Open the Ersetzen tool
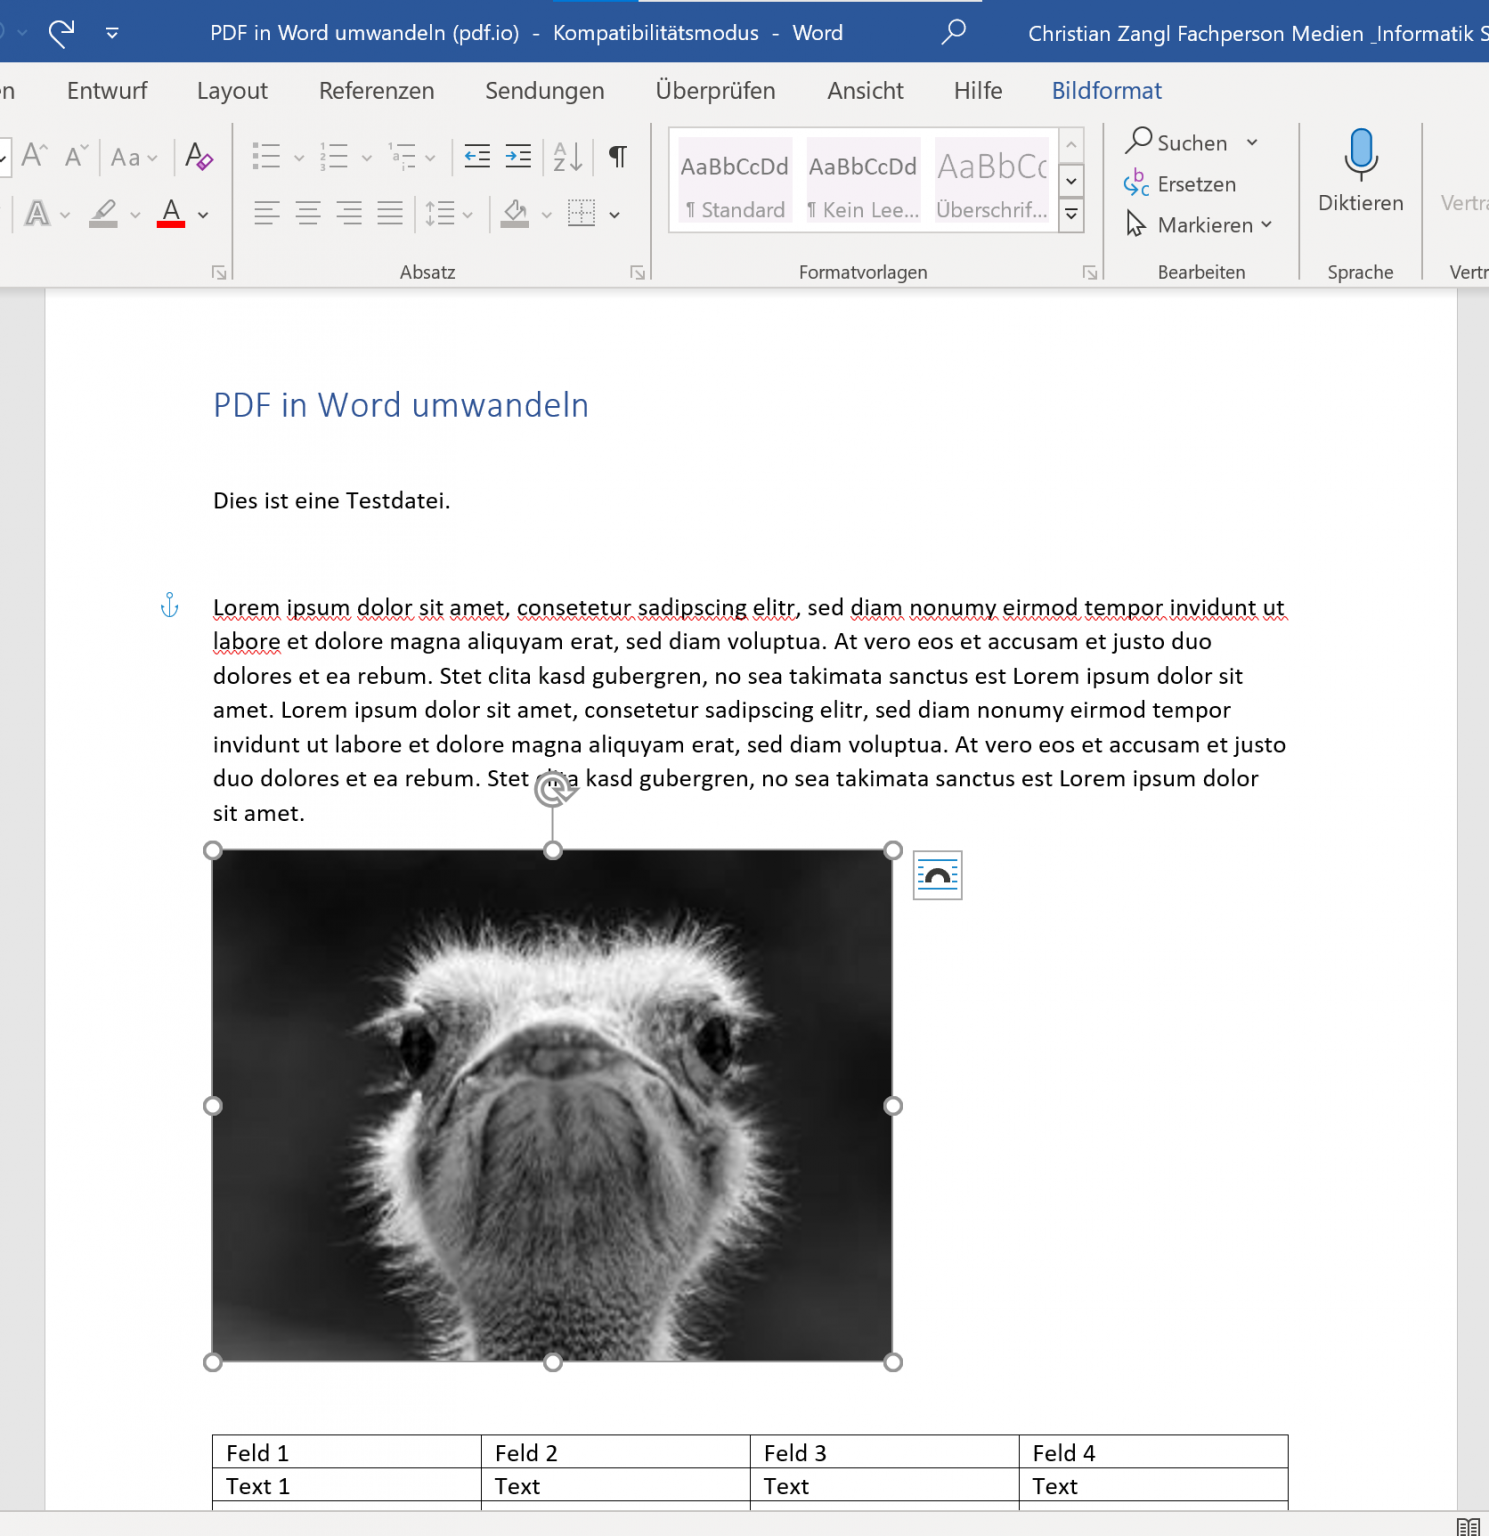The image size is (1489, 1536). 1196,184
